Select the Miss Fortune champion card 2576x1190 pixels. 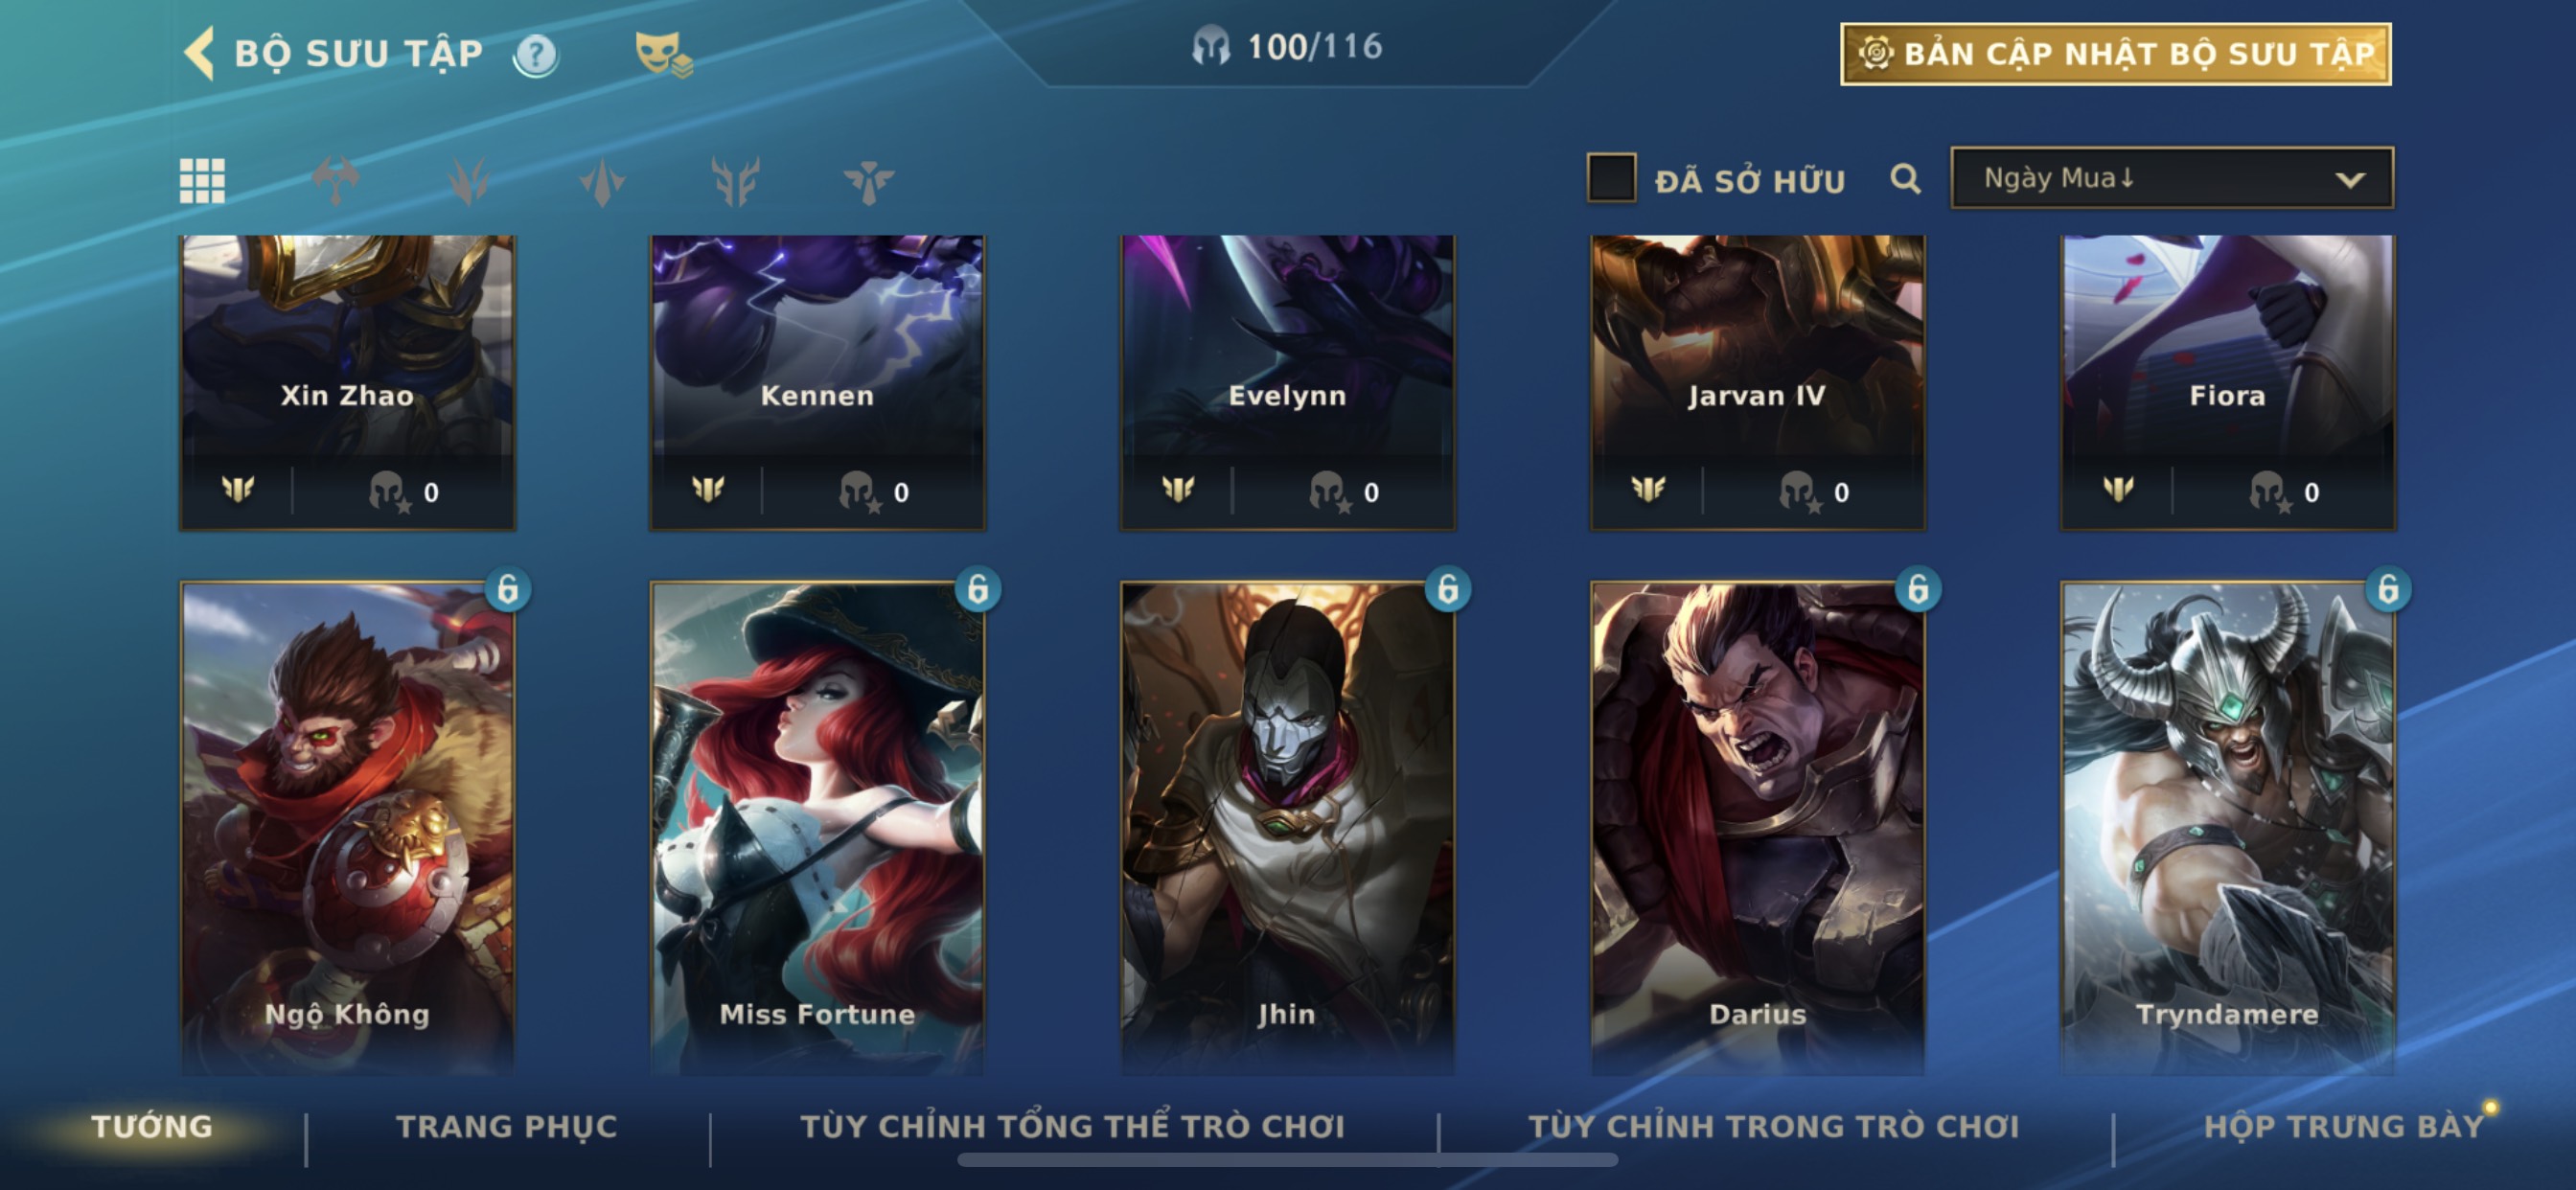(x=817, y=828)
